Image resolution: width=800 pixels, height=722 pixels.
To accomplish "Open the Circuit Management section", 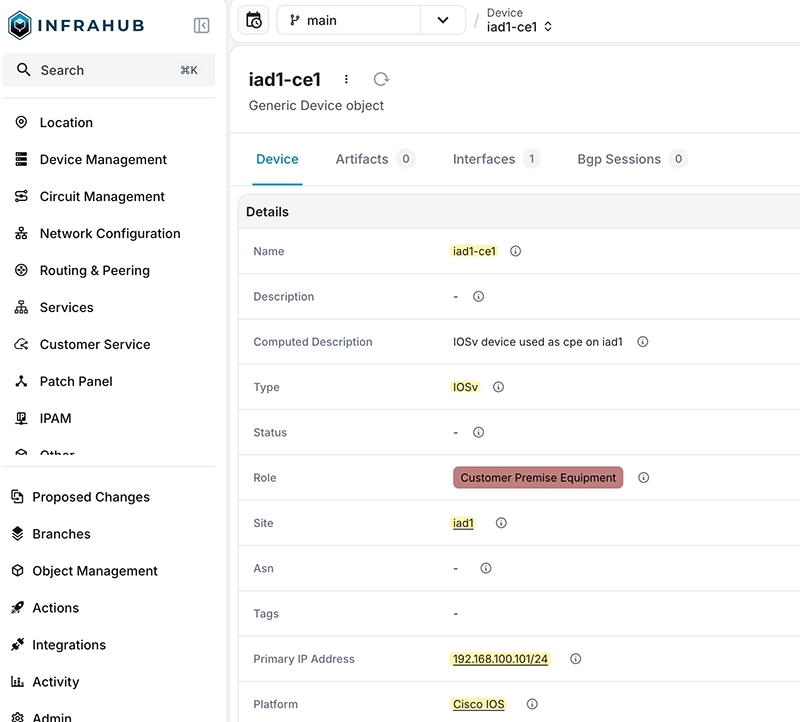I will pos(101,196).
